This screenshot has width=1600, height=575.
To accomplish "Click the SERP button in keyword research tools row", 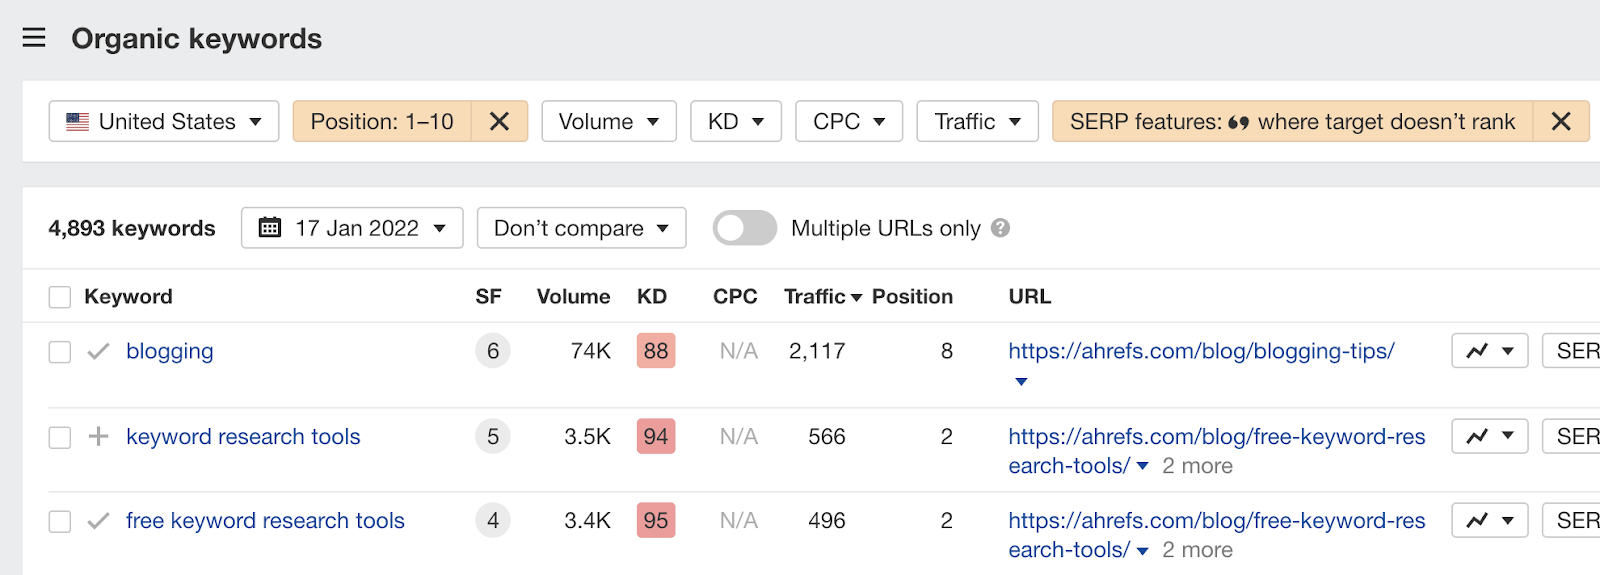I will click(1572, 436).
